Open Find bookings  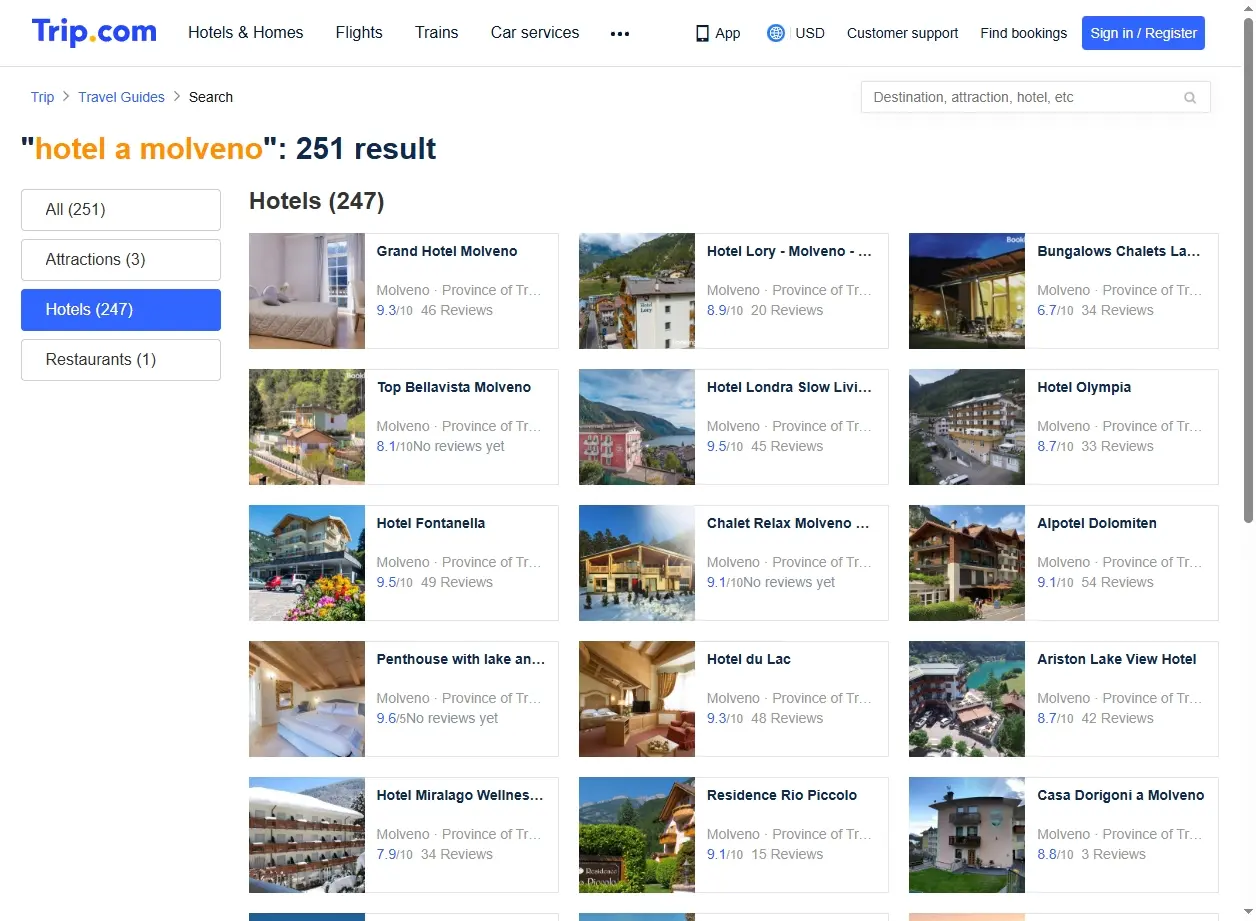click(x=1023, y=33)
